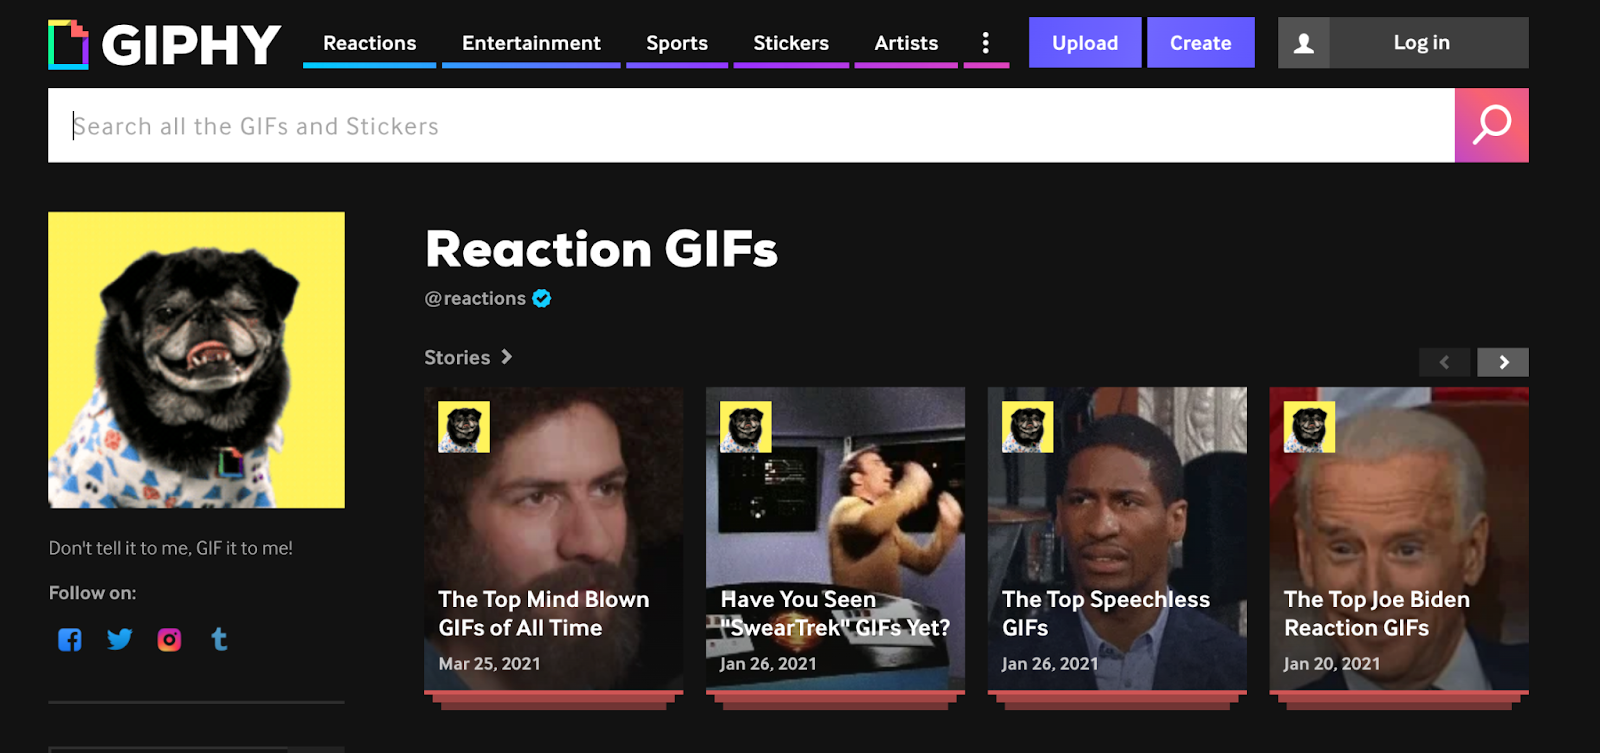This screenshot has width=1600, height=753.
Task: Click the GIPHY logo icon
Action: point(68,45)
